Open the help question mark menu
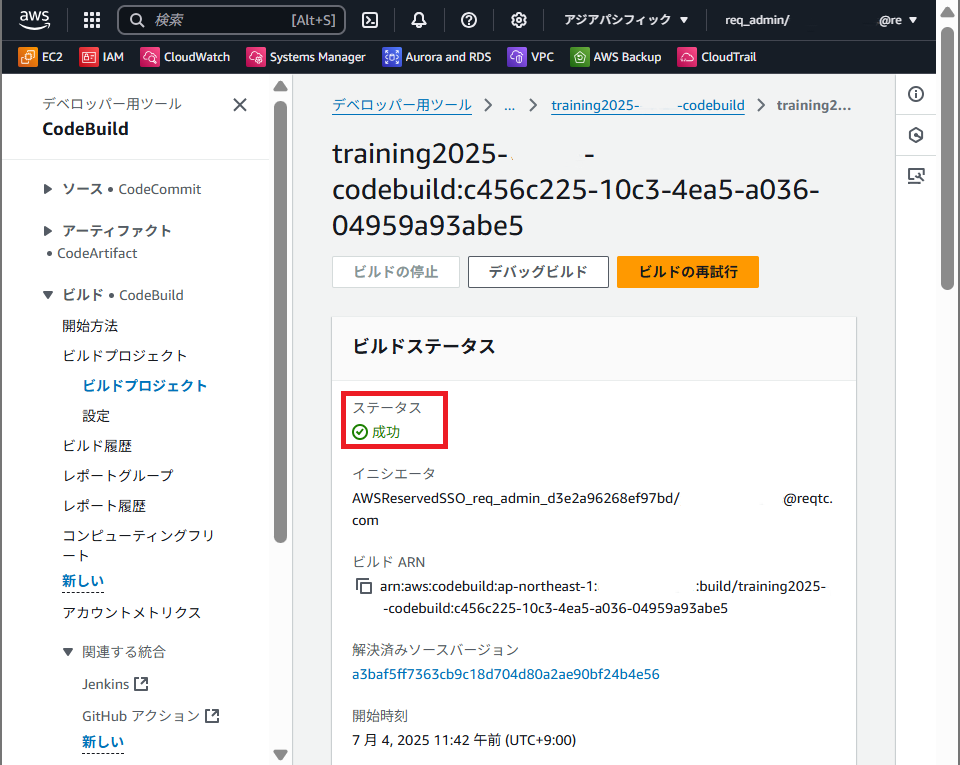 pyautogui.click(x=469, y=20)
